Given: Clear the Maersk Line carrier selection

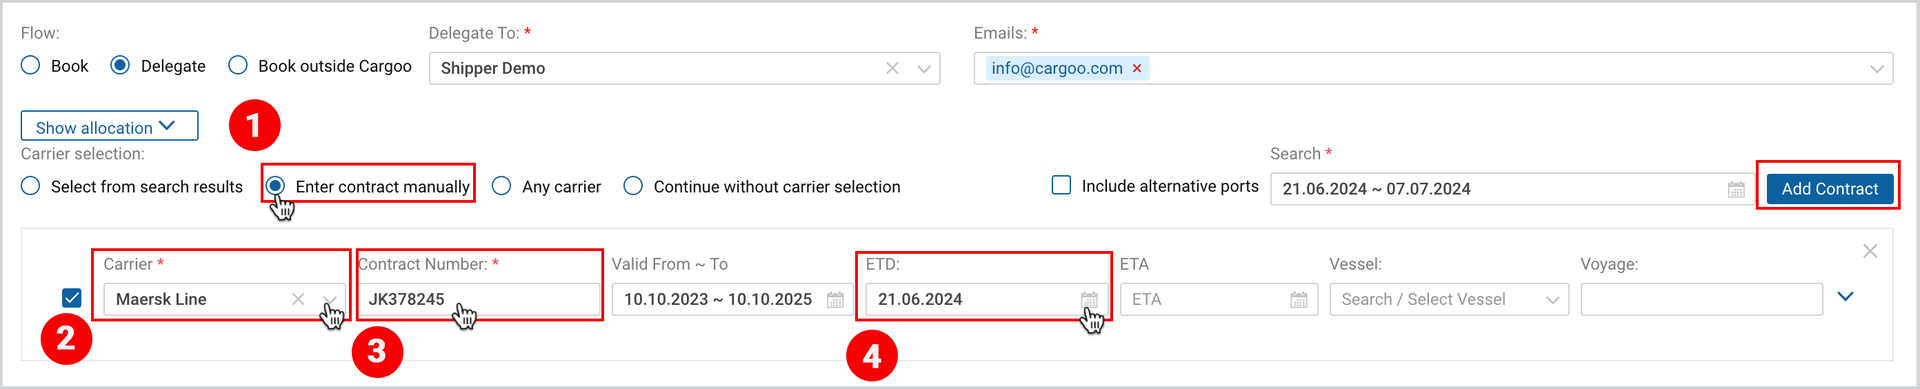Looking at the screenshot, I should click(298, 299).
